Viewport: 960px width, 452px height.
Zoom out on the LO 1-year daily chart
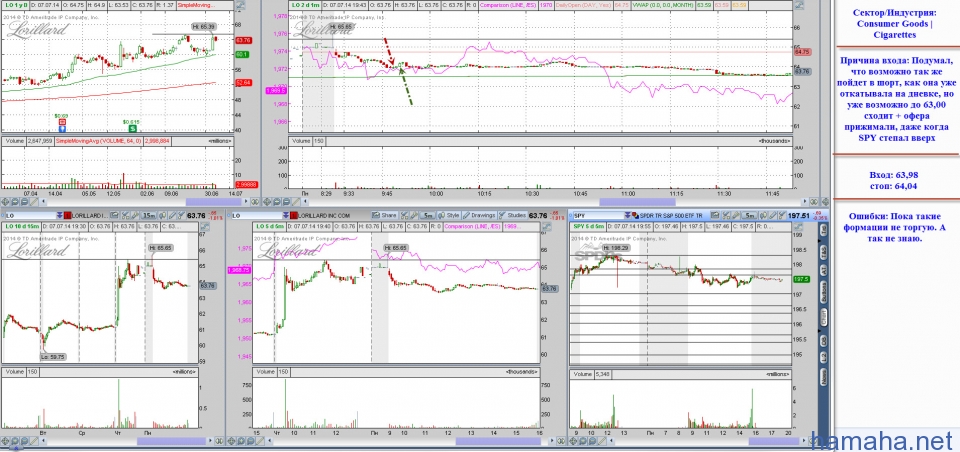pos(24,202)
